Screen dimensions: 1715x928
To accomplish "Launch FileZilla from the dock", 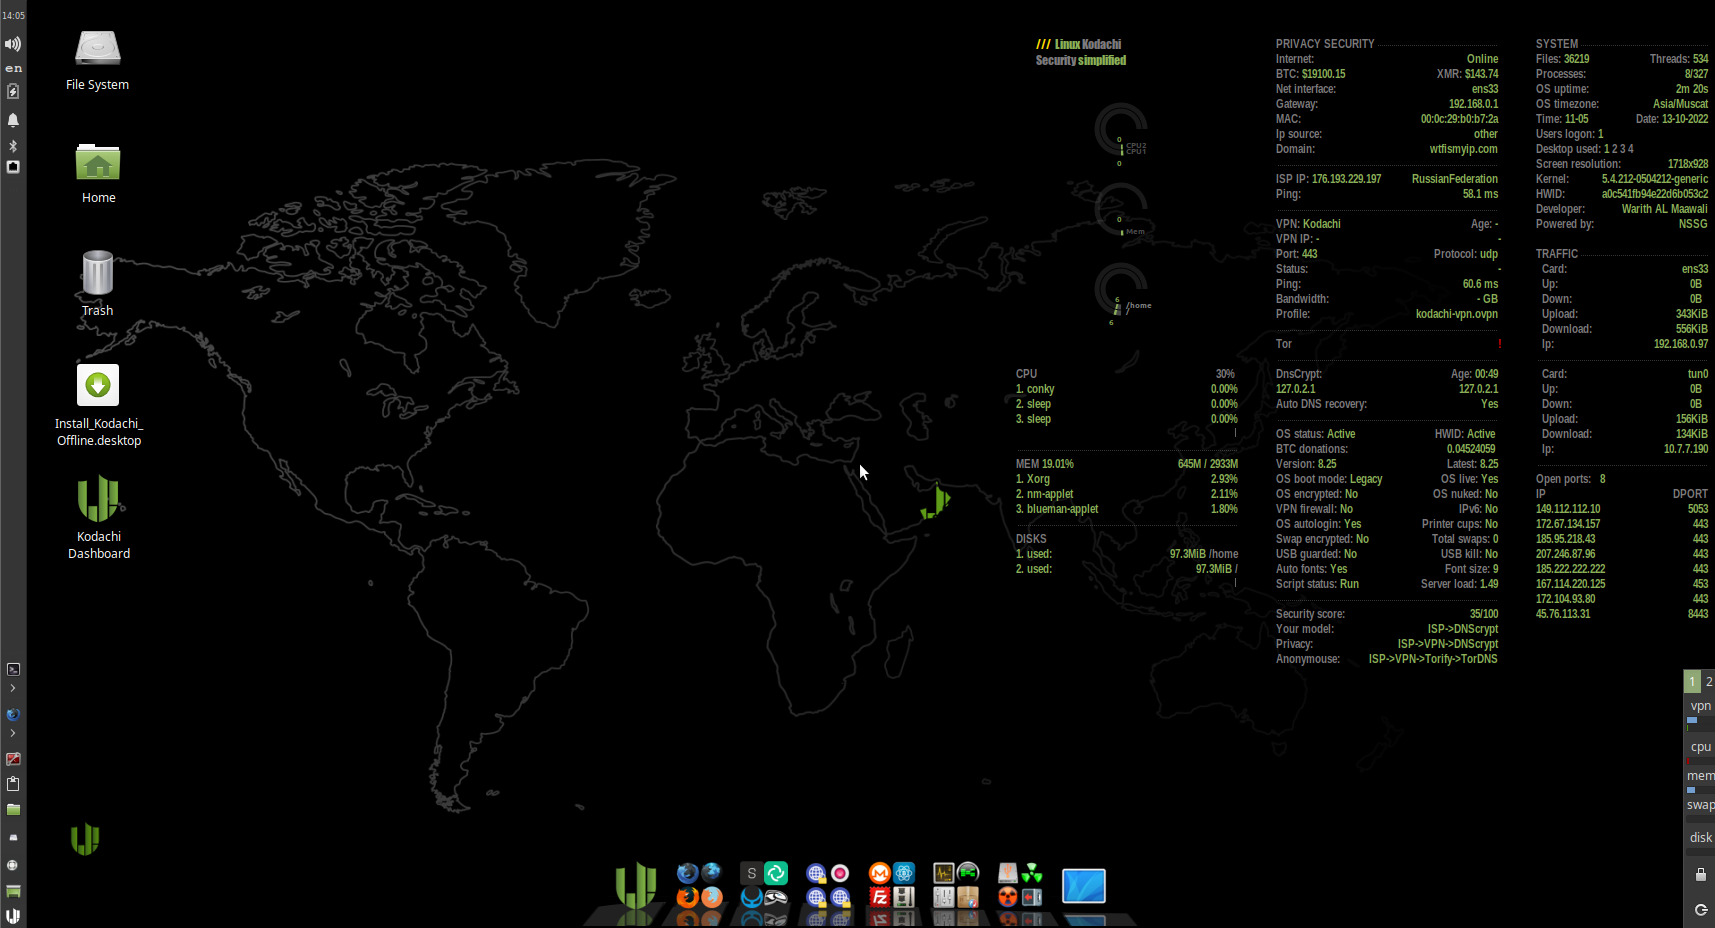I will click(880, 897).
